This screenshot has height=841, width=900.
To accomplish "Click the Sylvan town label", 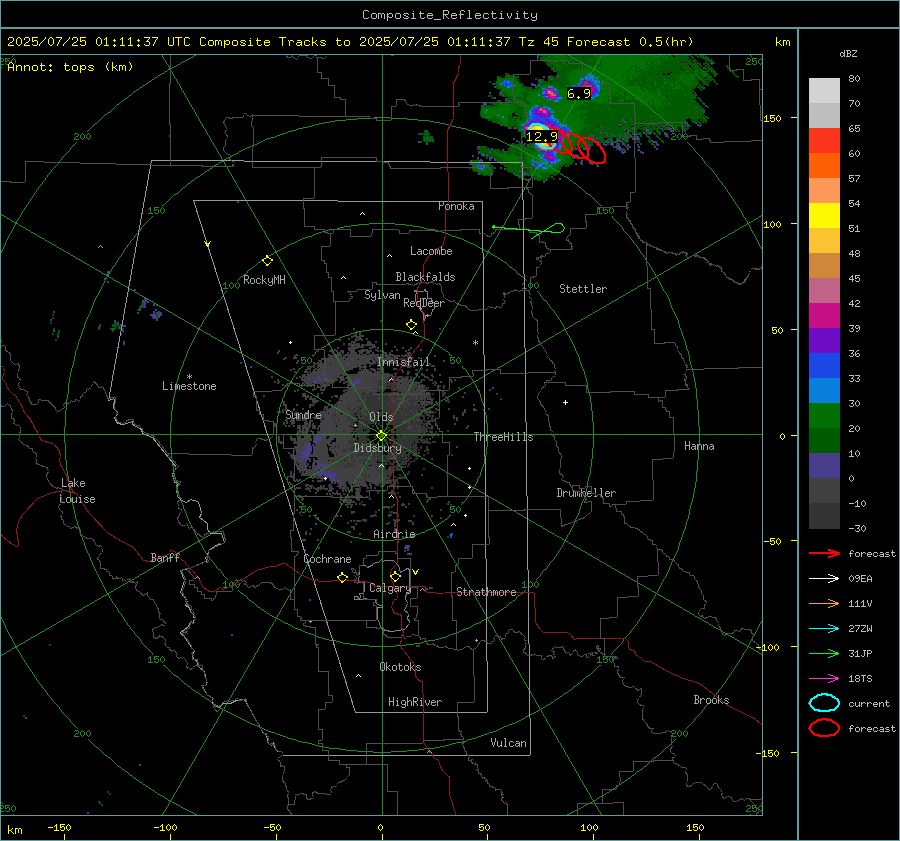I will tap(382, 295).
